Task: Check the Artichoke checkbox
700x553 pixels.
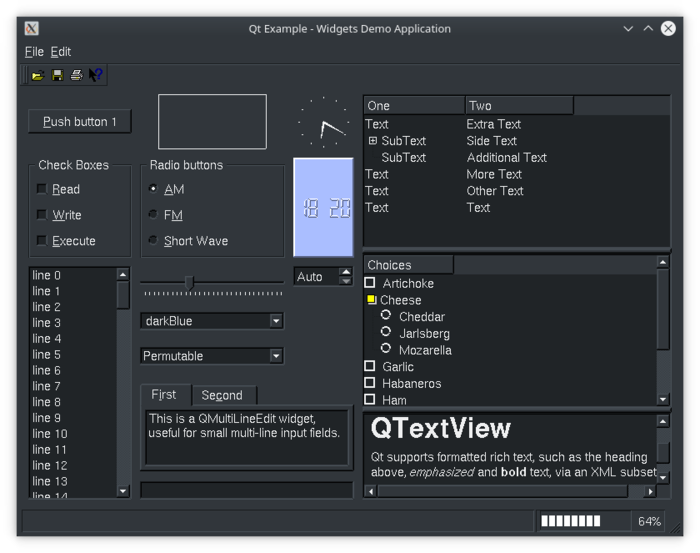Action: [370, 283]
